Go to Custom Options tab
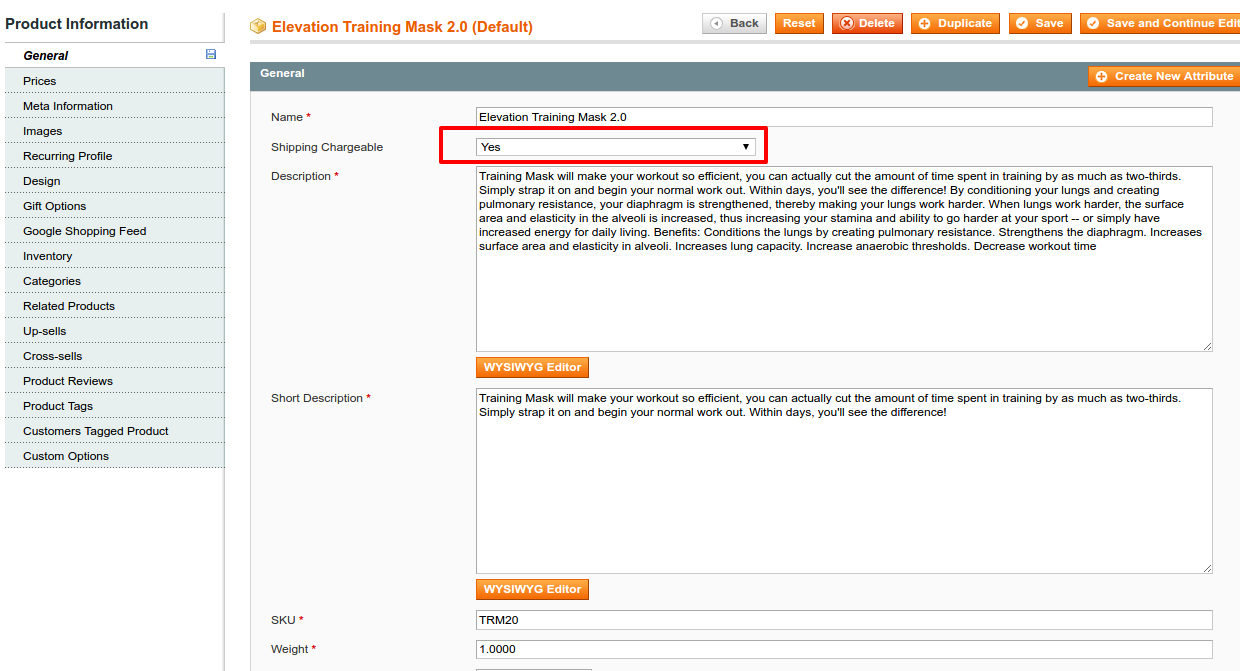The width and height of the screenshot is (1240, 671). pos(114,456)
